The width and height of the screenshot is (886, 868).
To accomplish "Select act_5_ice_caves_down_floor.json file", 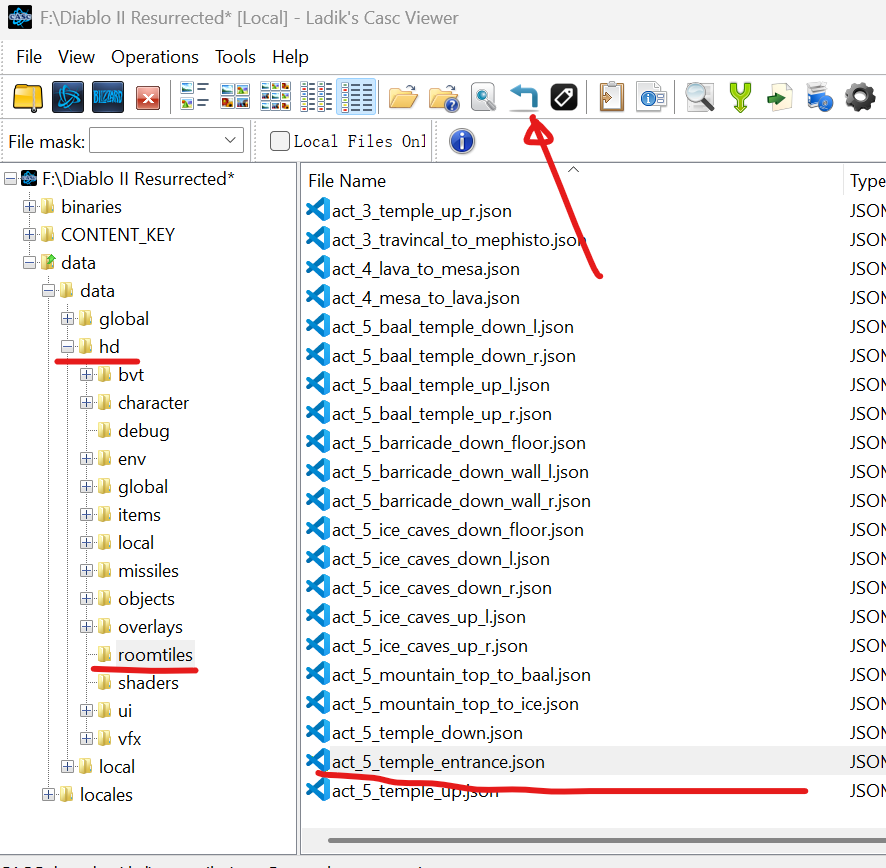I will [458, 530].
